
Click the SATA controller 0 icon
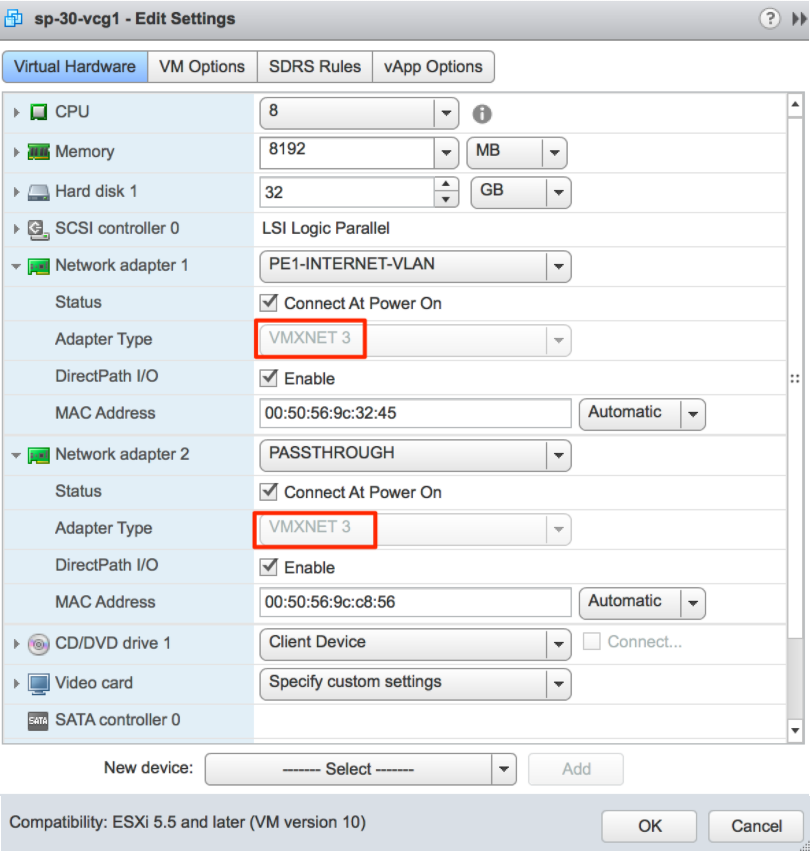click(x=39, y=720)
